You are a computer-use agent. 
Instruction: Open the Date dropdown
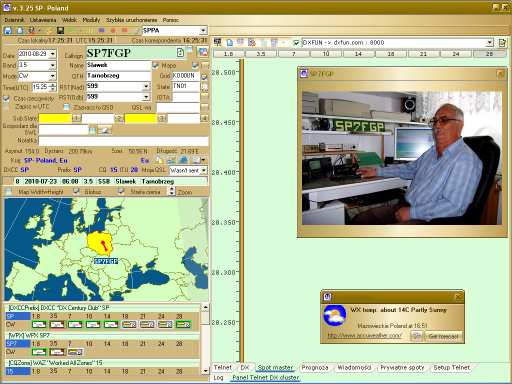coord(53,54)
